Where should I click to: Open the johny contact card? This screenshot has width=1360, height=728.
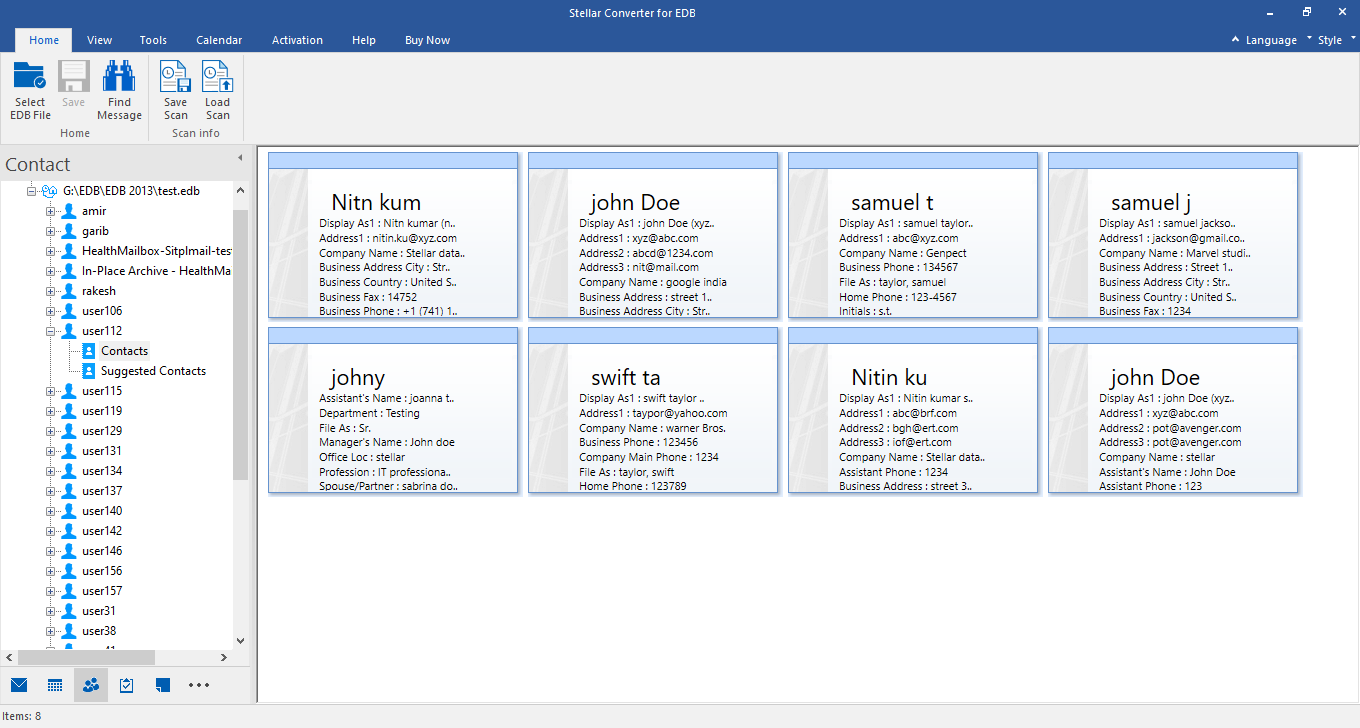tap(393, 410)
